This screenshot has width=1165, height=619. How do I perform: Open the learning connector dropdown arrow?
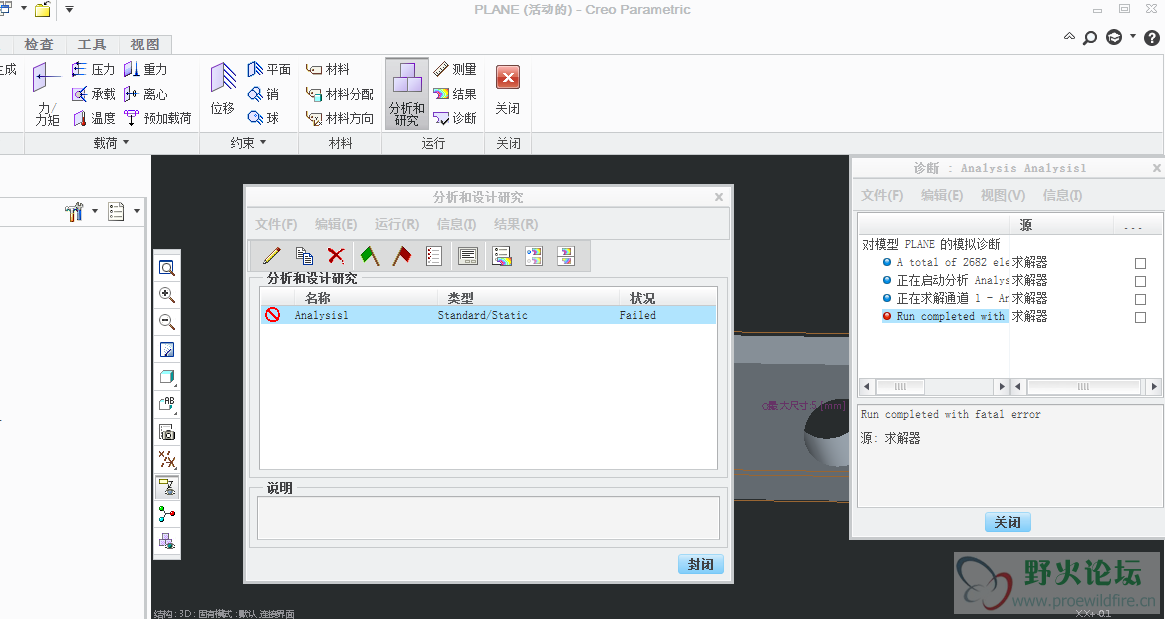1132,36
